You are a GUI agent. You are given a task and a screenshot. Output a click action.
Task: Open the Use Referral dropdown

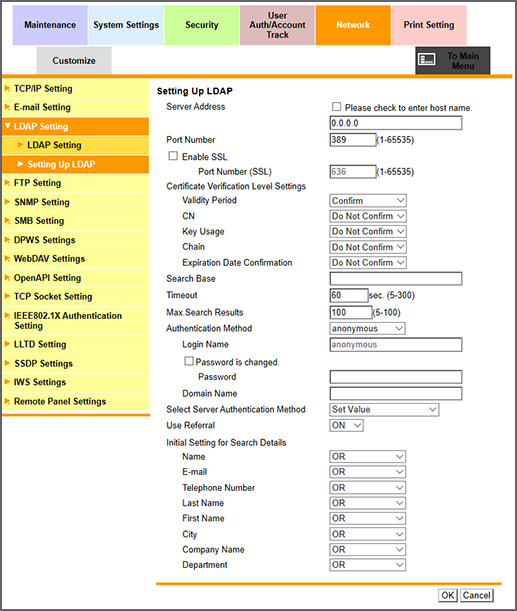[346, 425]
